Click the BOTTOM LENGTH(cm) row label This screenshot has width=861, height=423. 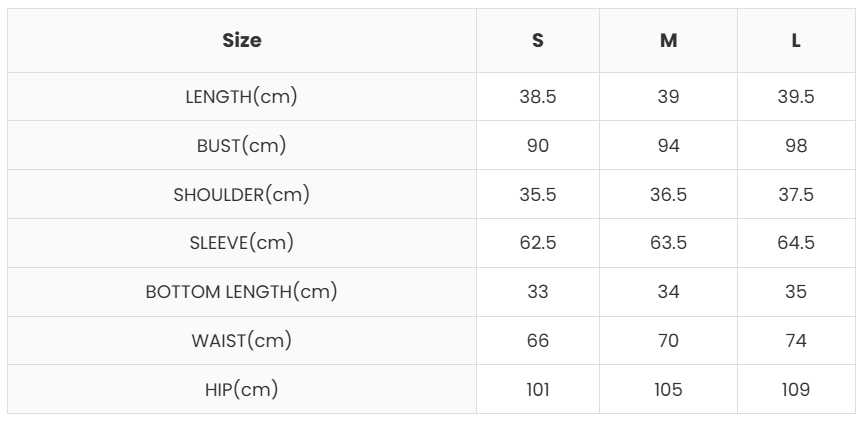coord(242,292)
